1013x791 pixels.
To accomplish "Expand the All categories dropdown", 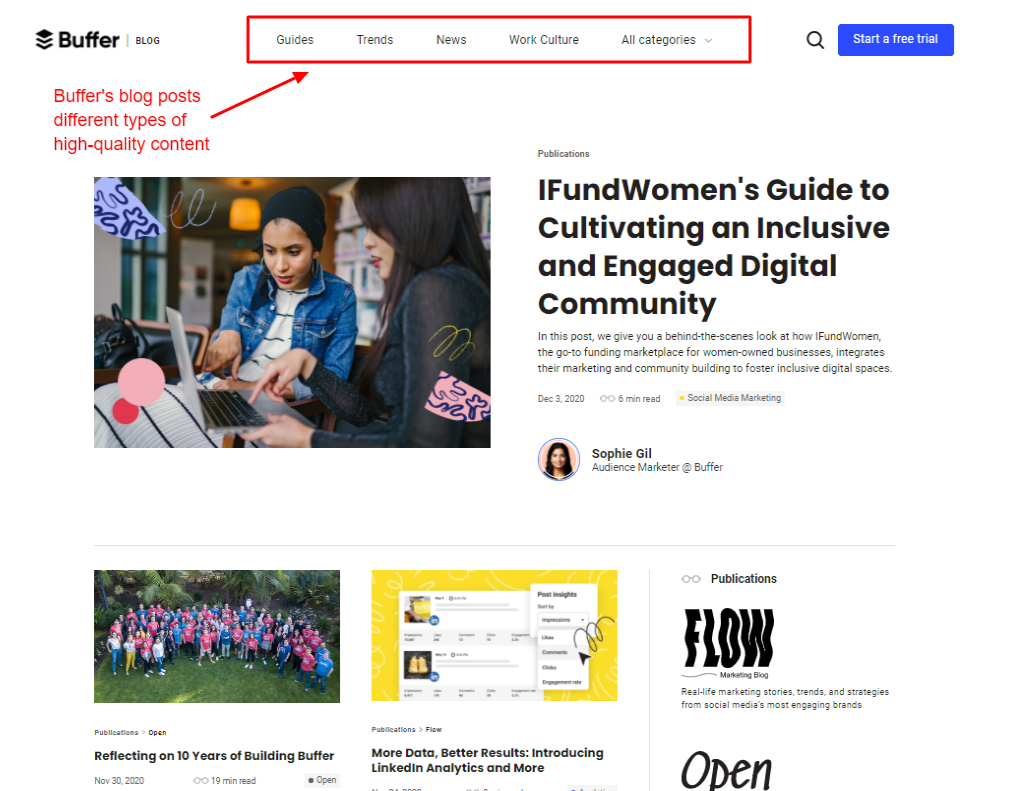I will click(667, 40).
